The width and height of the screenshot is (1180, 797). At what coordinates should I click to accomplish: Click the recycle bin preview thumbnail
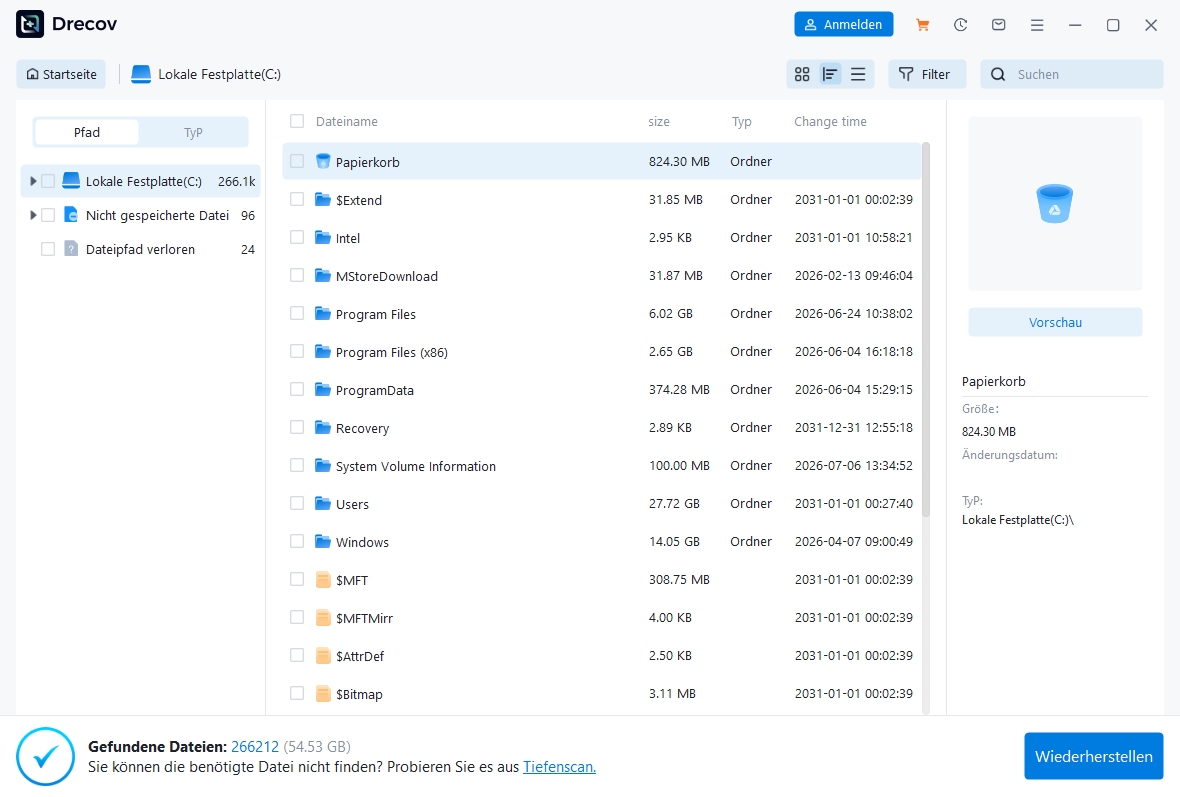coord(1055,203)
